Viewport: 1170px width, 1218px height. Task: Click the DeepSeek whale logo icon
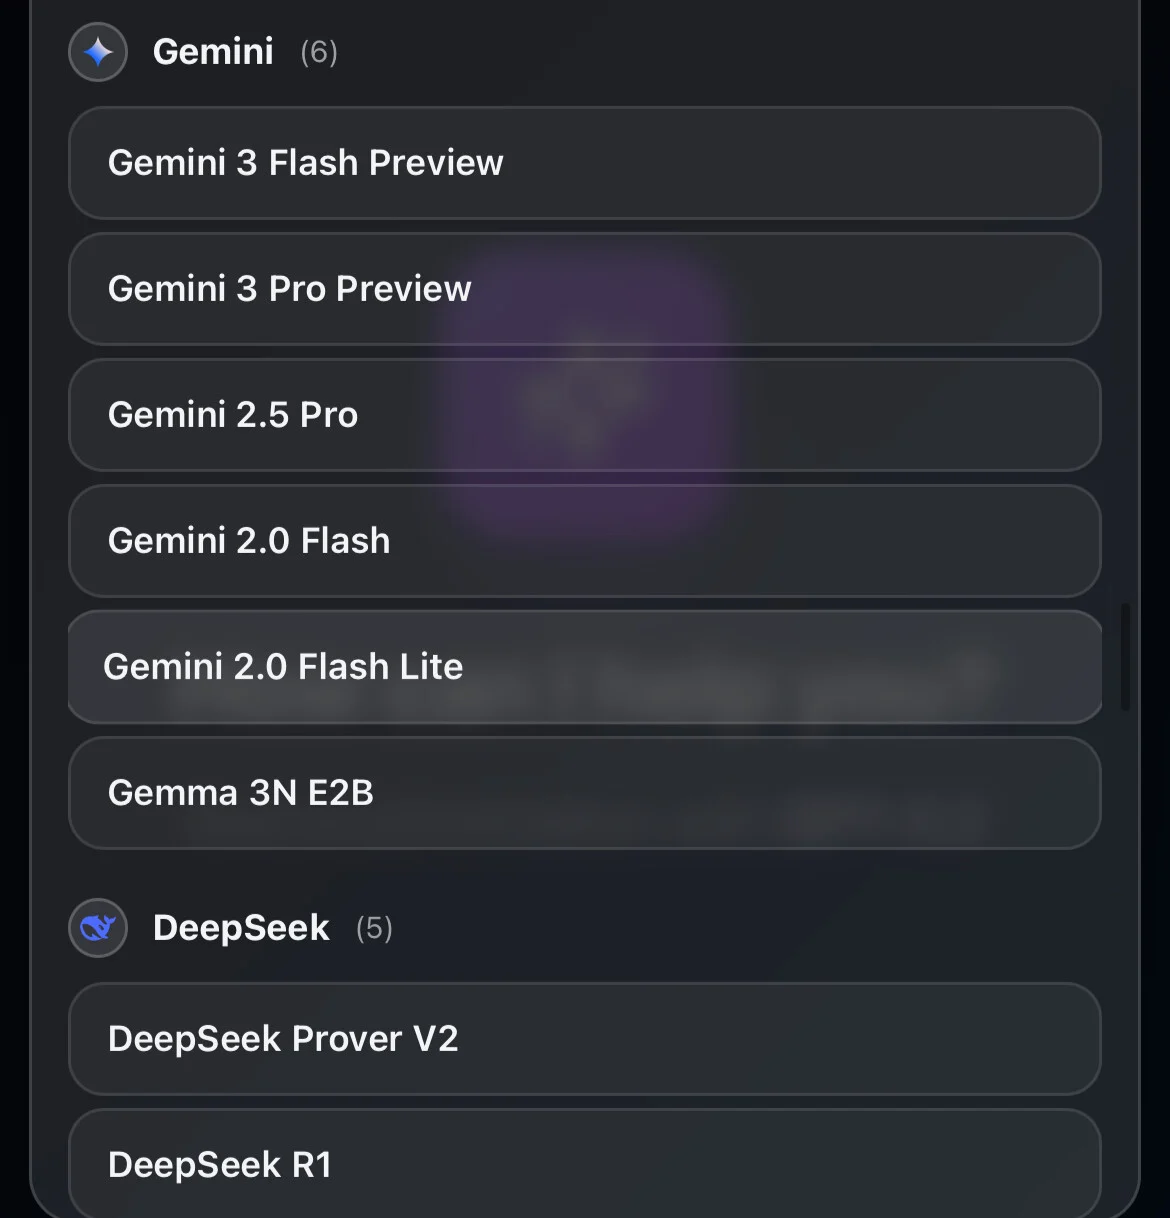pyautogui.click(x=98, y=928)
